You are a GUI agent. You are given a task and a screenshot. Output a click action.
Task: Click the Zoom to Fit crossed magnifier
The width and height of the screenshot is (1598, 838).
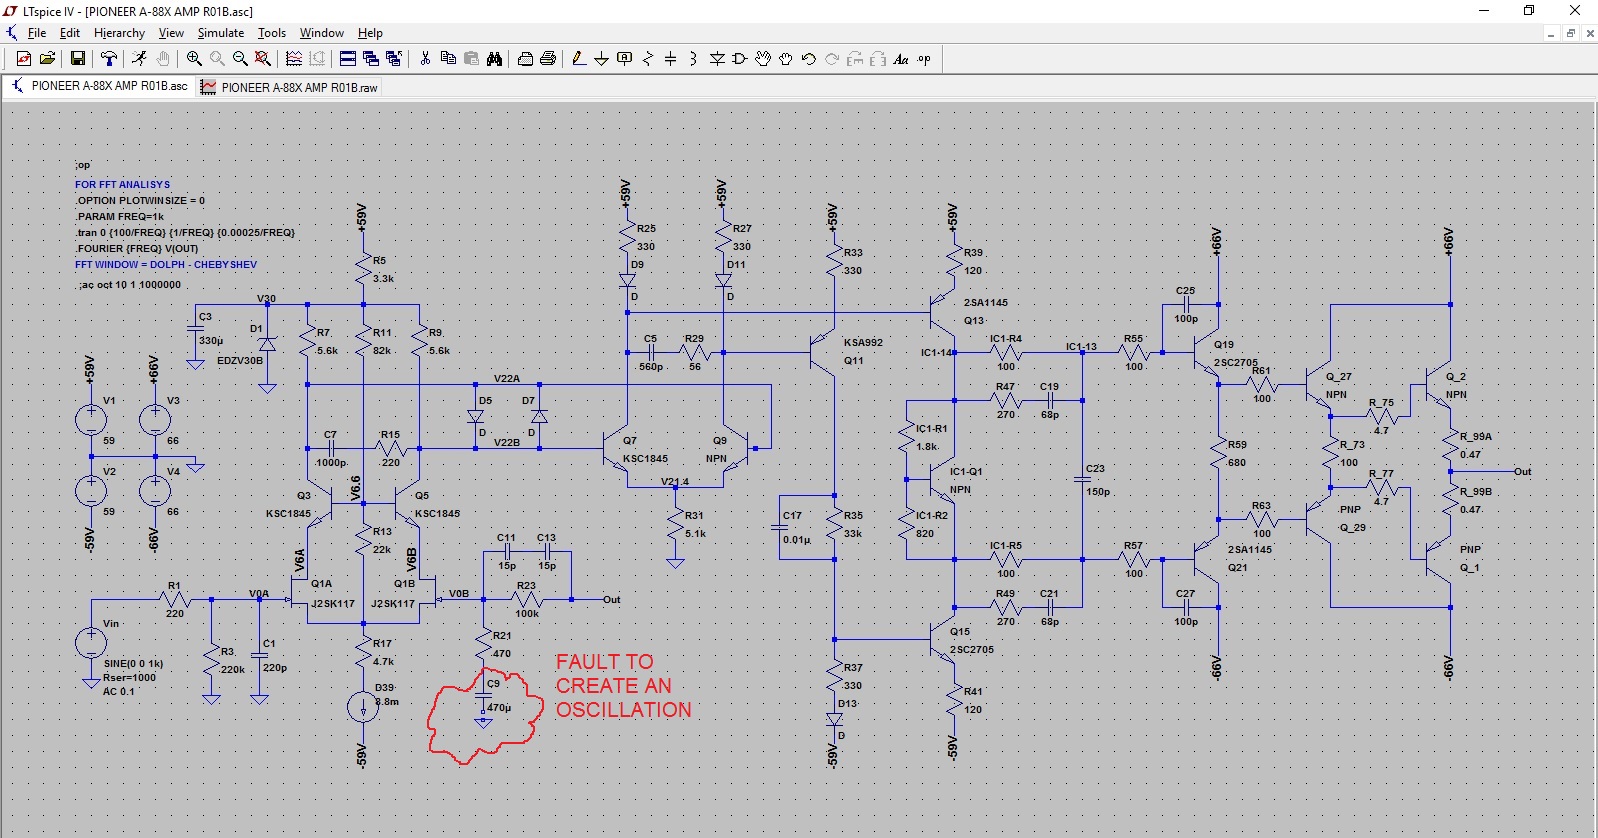262,59
